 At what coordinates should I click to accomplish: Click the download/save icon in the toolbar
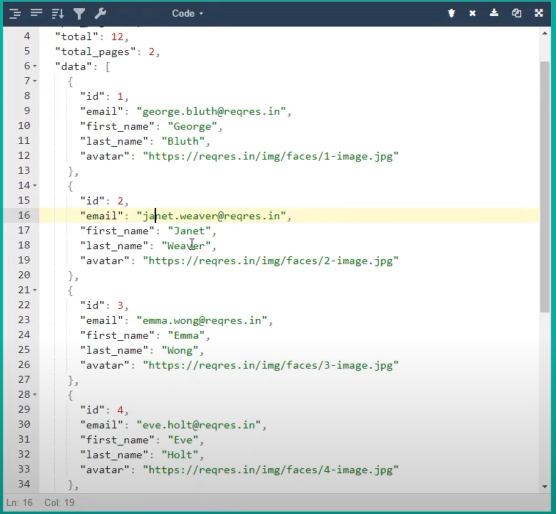pyautogui.click(x=494, y=13)
